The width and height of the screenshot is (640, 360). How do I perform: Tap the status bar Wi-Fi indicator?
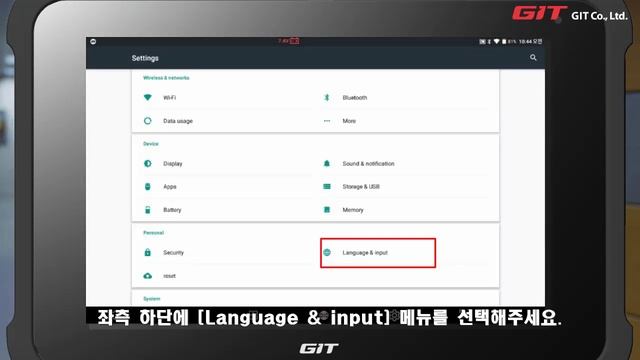point(496,42)
